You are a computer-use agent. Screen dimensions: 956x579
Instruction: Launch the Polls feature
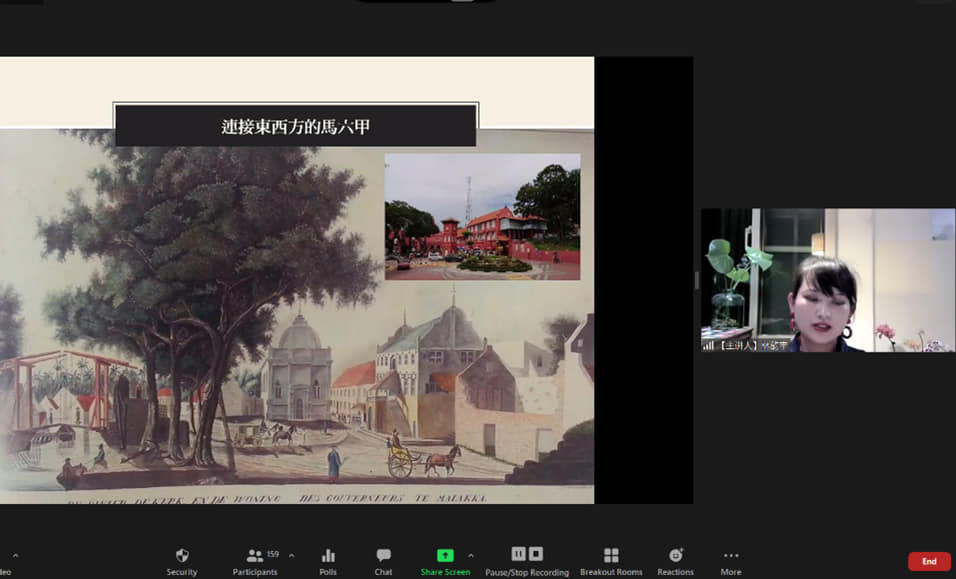pos(328,561)
